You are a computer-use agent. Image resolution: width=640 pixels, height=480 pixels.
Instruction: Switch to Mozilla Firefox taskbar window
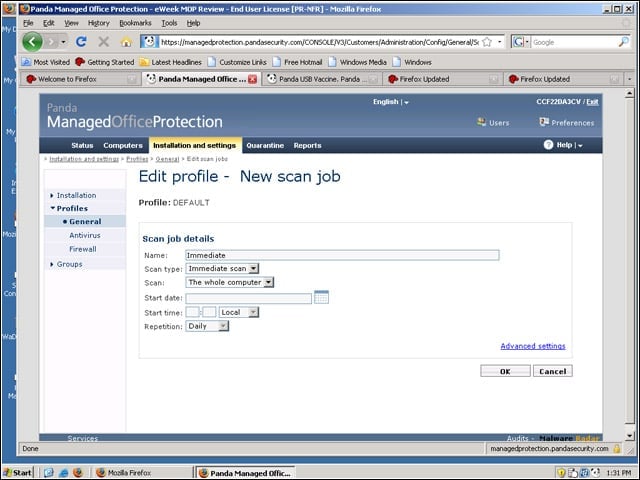point(142,473)
